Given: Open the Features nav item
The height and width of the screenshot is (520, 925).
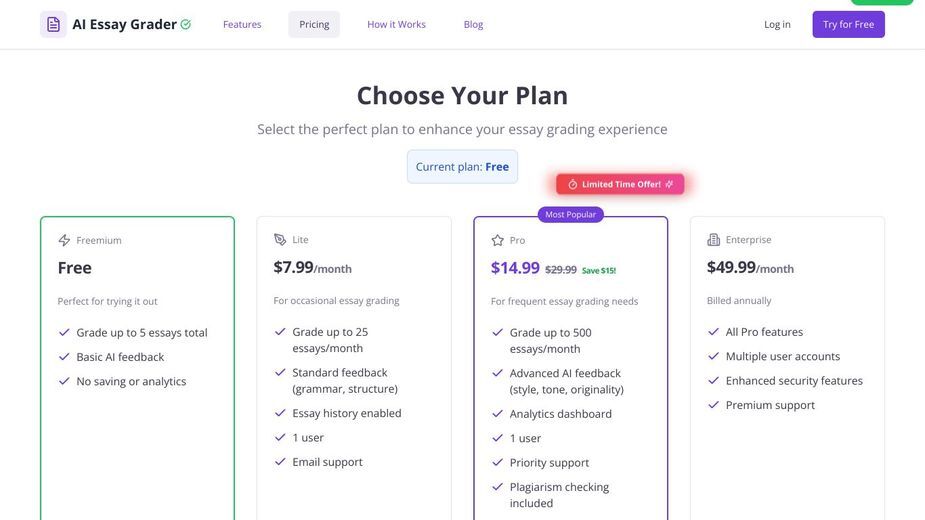Looking at the screenshot, I should (x=242, y=24).
